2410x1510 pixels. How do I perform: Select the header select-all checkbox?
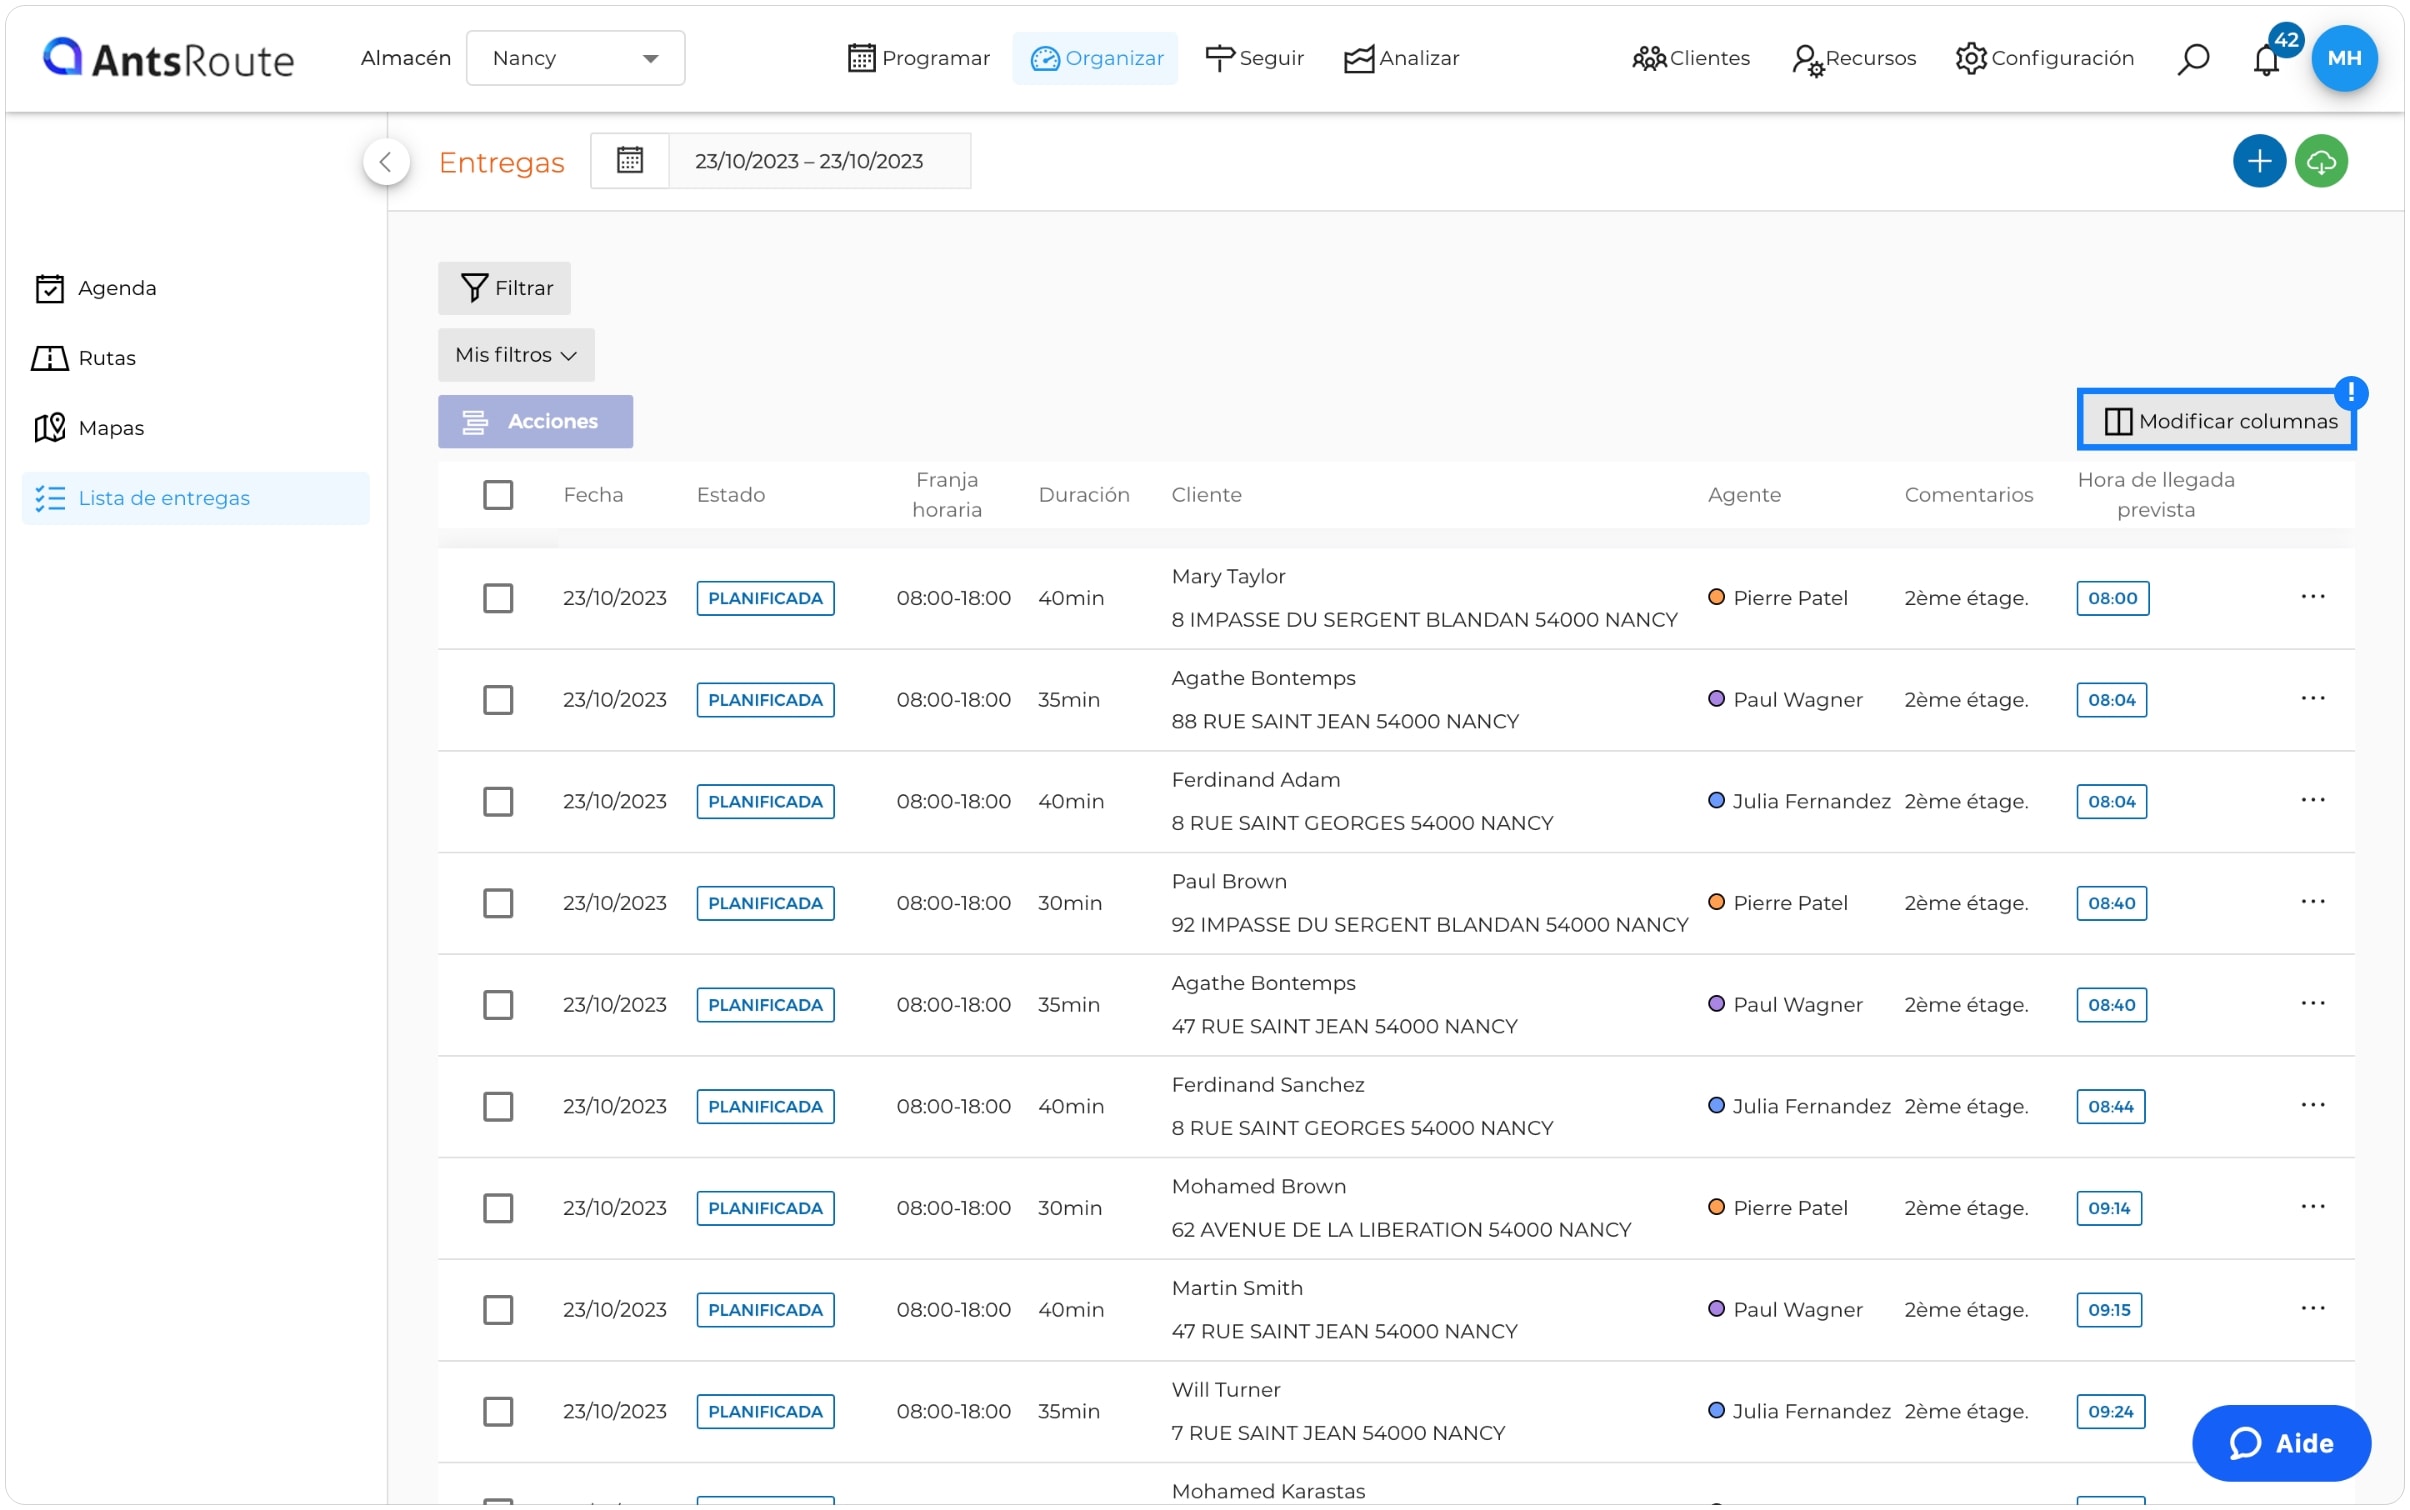coord(498,495)
